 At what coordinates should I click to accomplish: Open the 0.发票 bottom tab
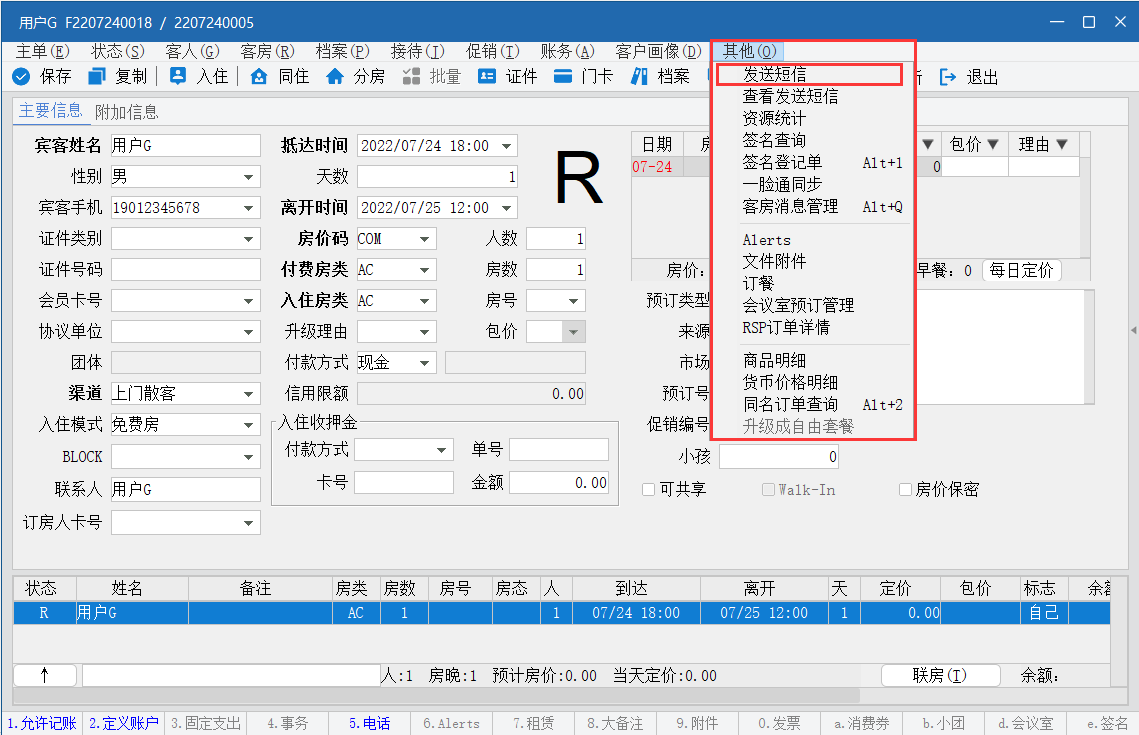[779, 723]
